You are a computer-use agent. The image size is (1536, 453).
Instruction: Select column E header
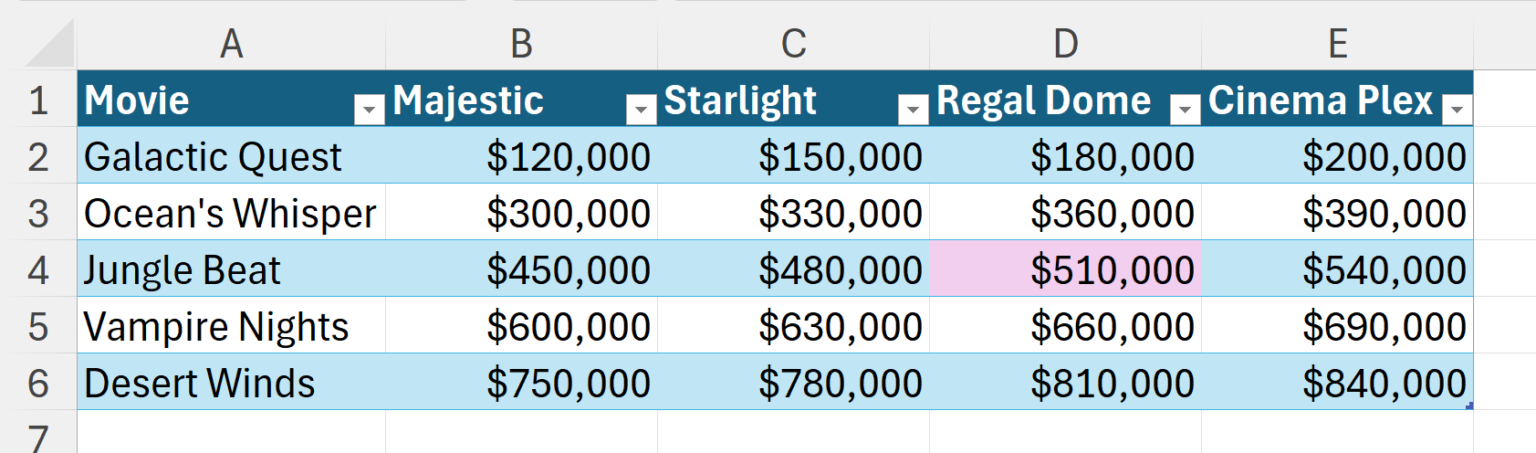pyautogui.click(x=1337, y=43)
